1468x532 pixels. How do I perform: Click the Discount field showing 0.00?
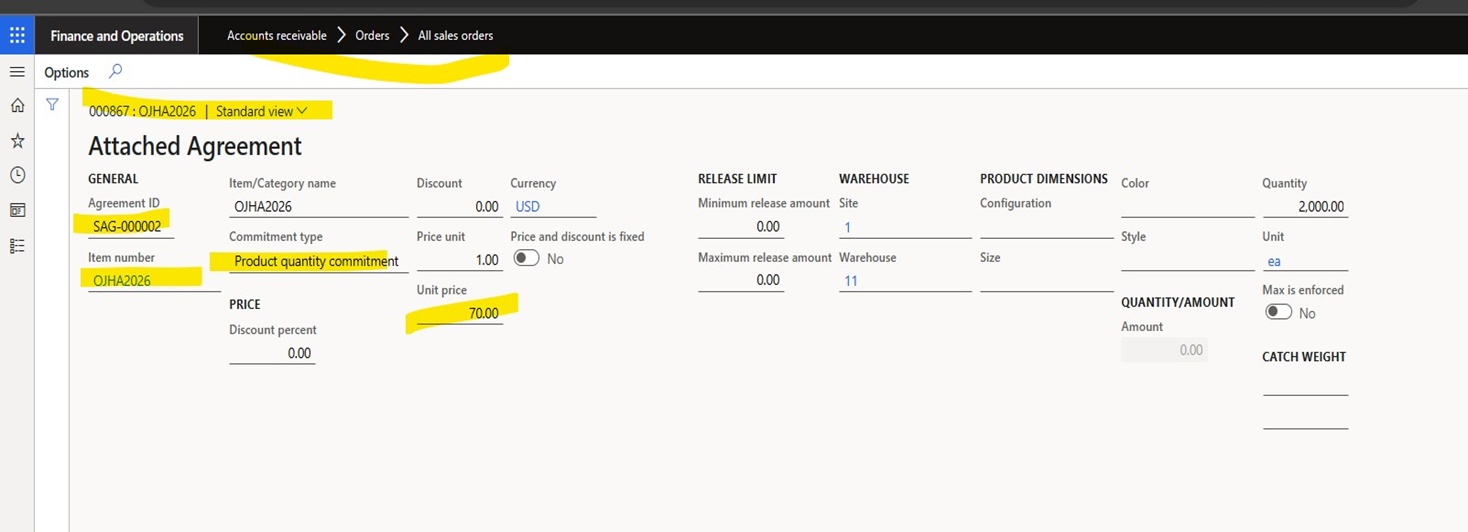459,207
